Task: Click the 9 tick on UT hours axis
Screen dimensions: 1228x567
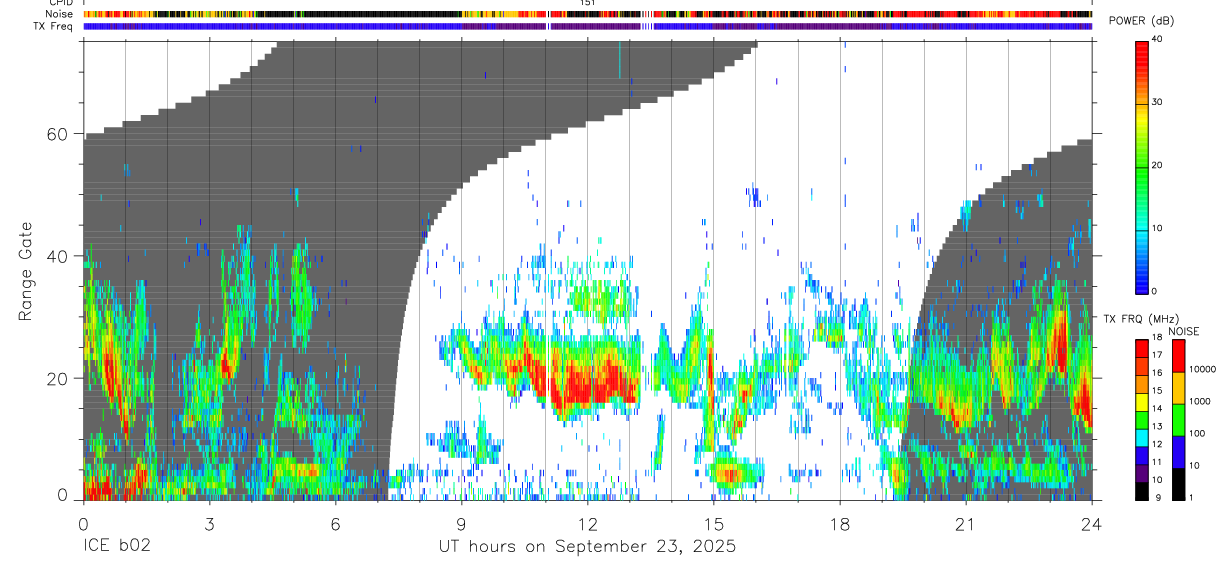Action: (x=461, y=523)
